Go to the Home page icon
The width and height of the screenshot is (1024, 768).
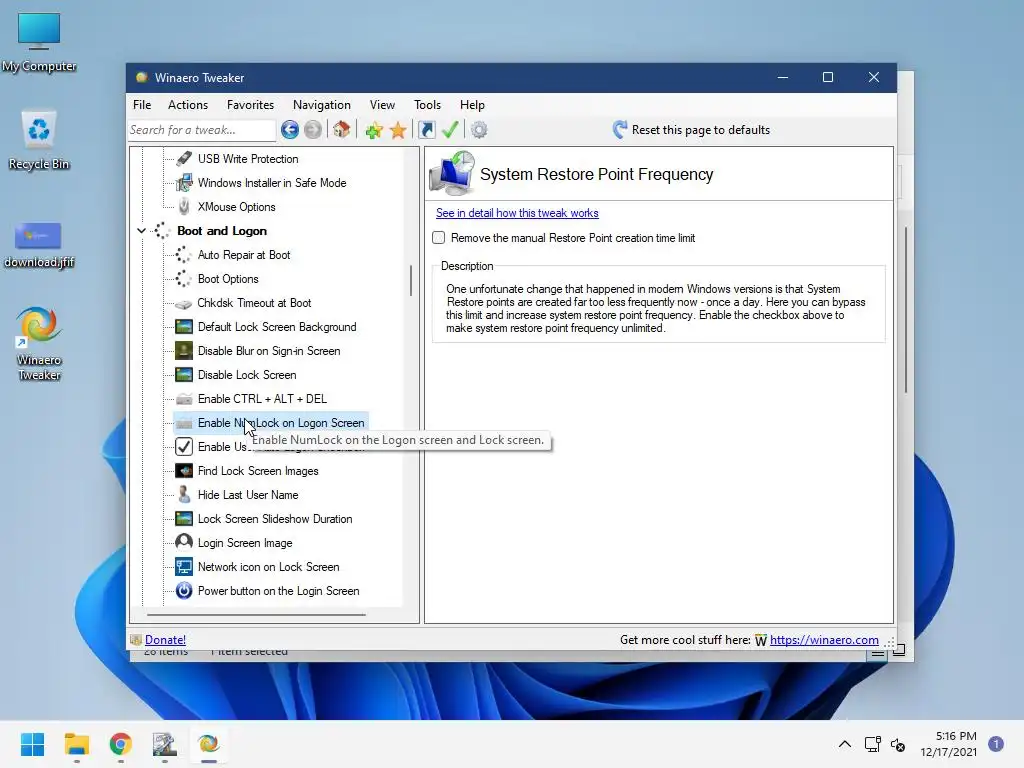coord(342,129)
